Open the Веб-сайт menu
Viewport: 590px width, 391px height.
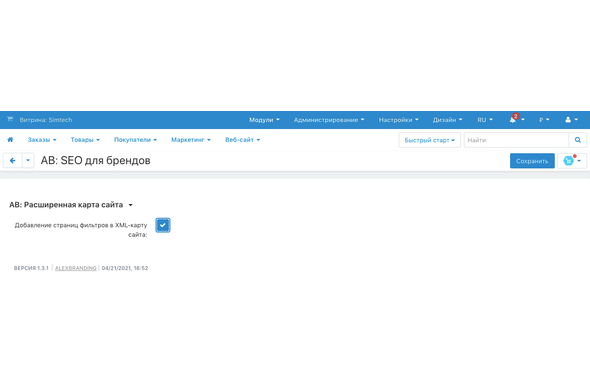point(243,140)
